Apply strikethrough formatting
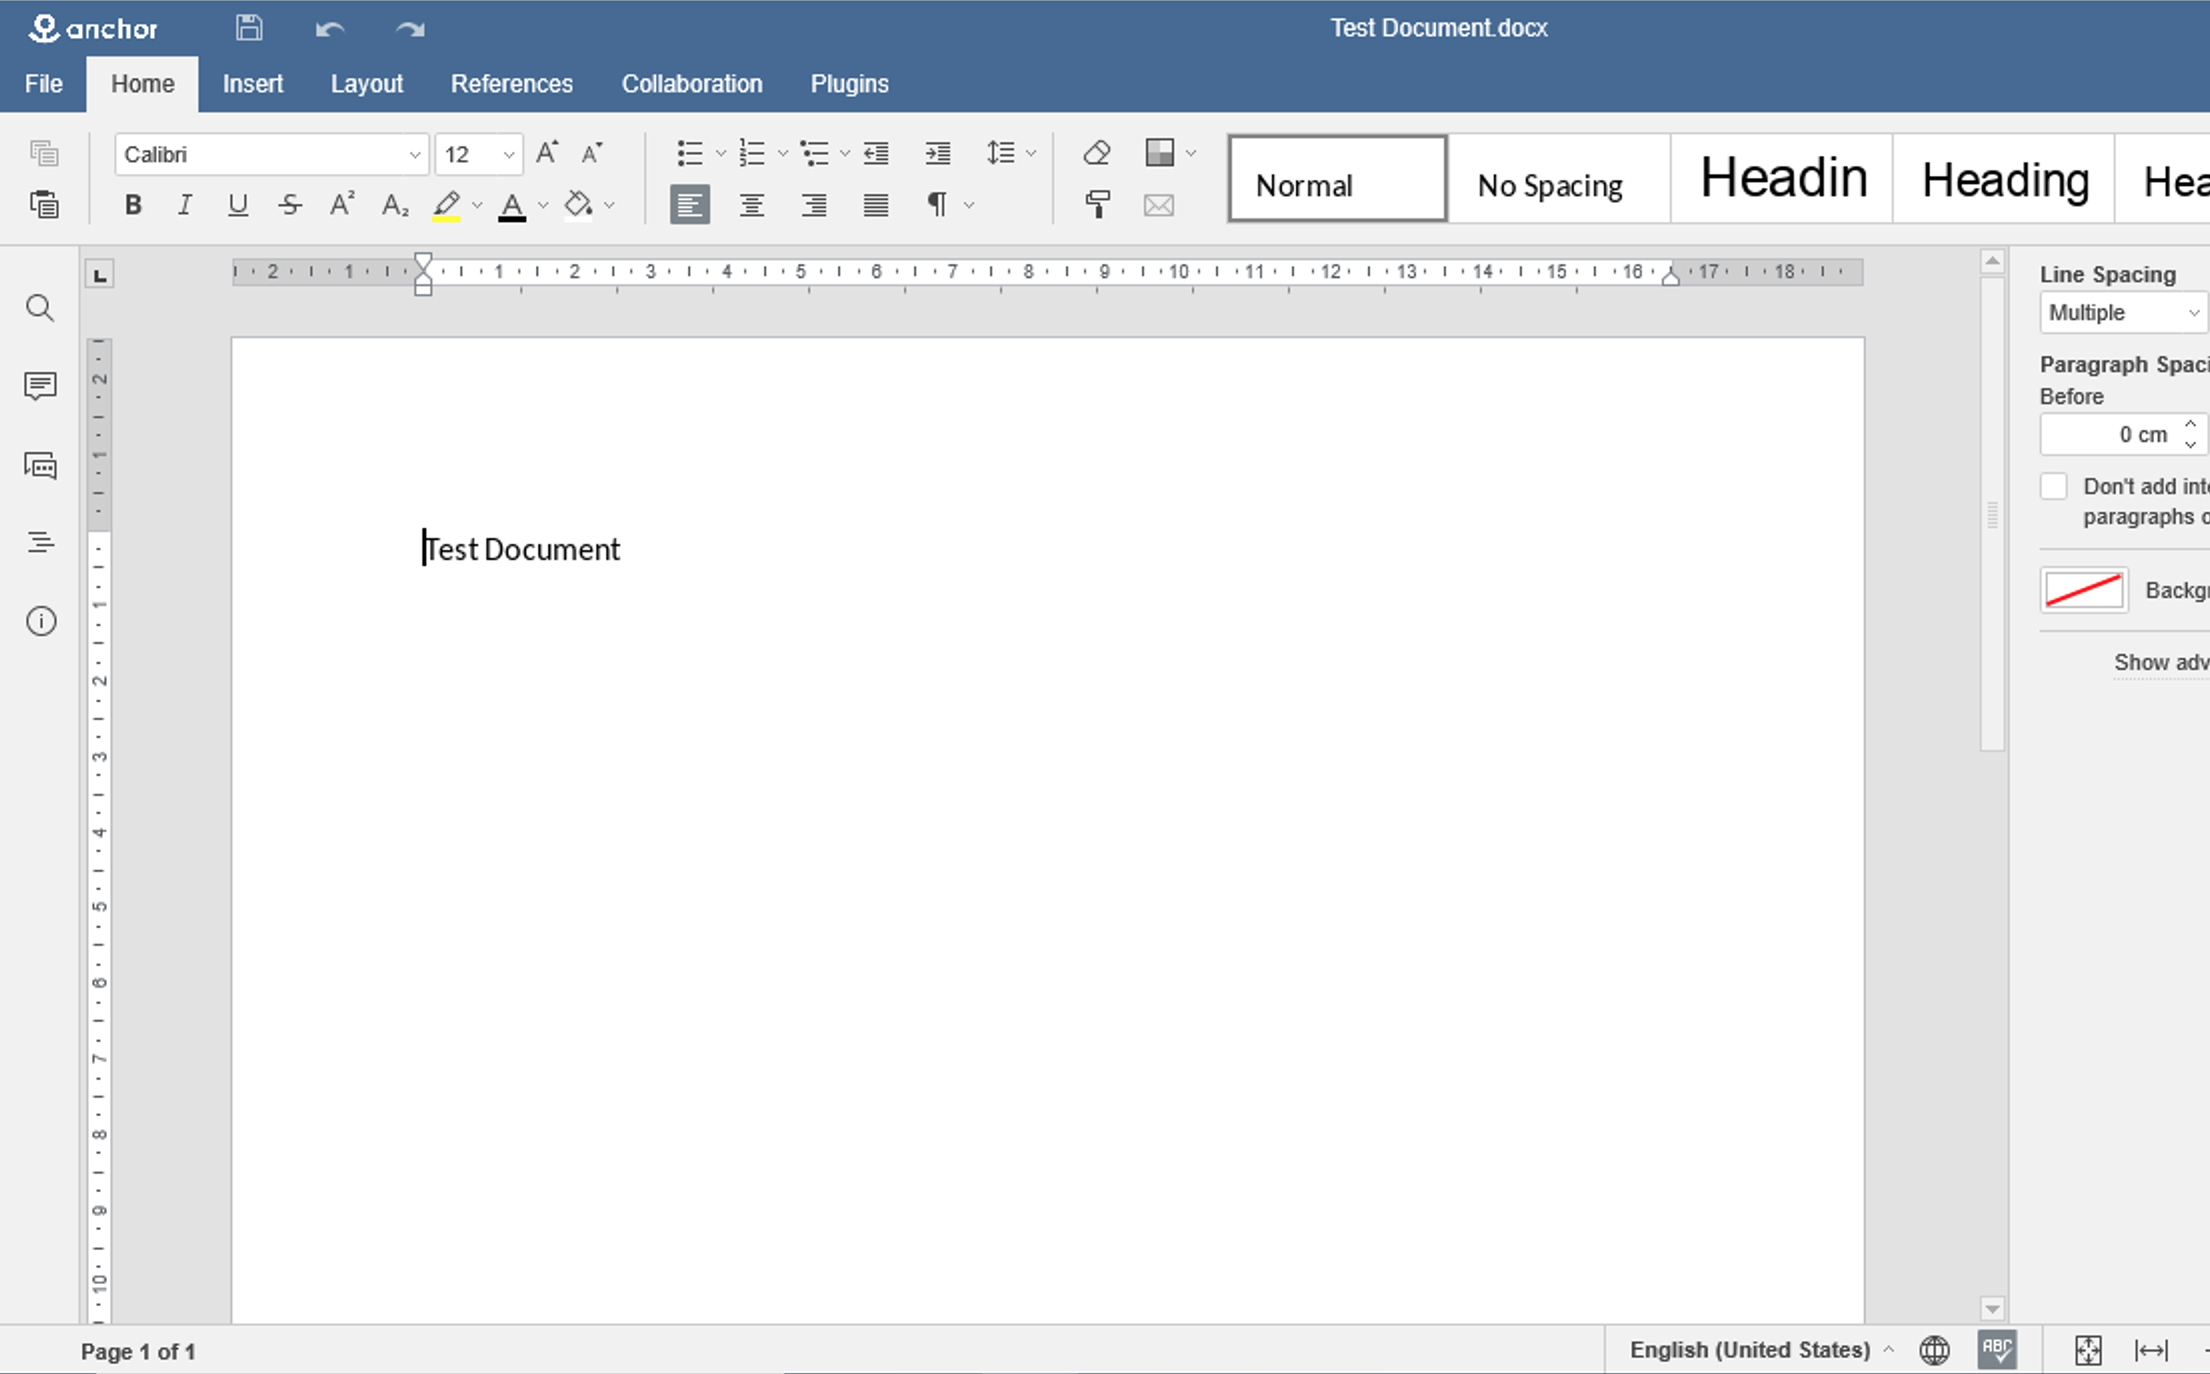Image resolution: width=2210 pixels, height=1374 pixels. point(290,205)
